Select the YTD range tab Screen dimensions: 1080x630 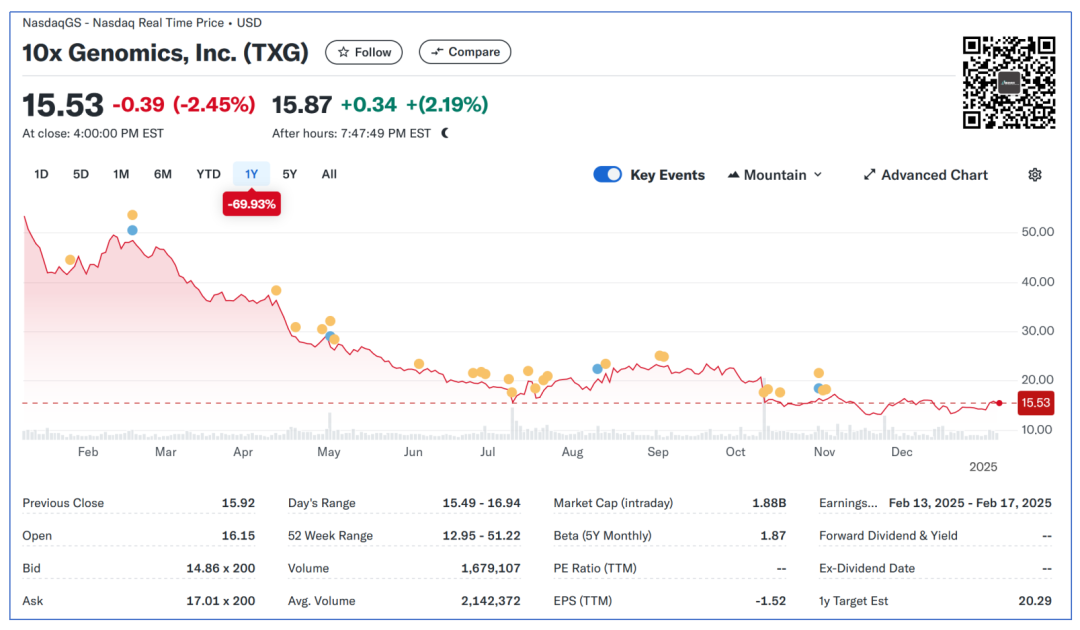tap(208, 174)
